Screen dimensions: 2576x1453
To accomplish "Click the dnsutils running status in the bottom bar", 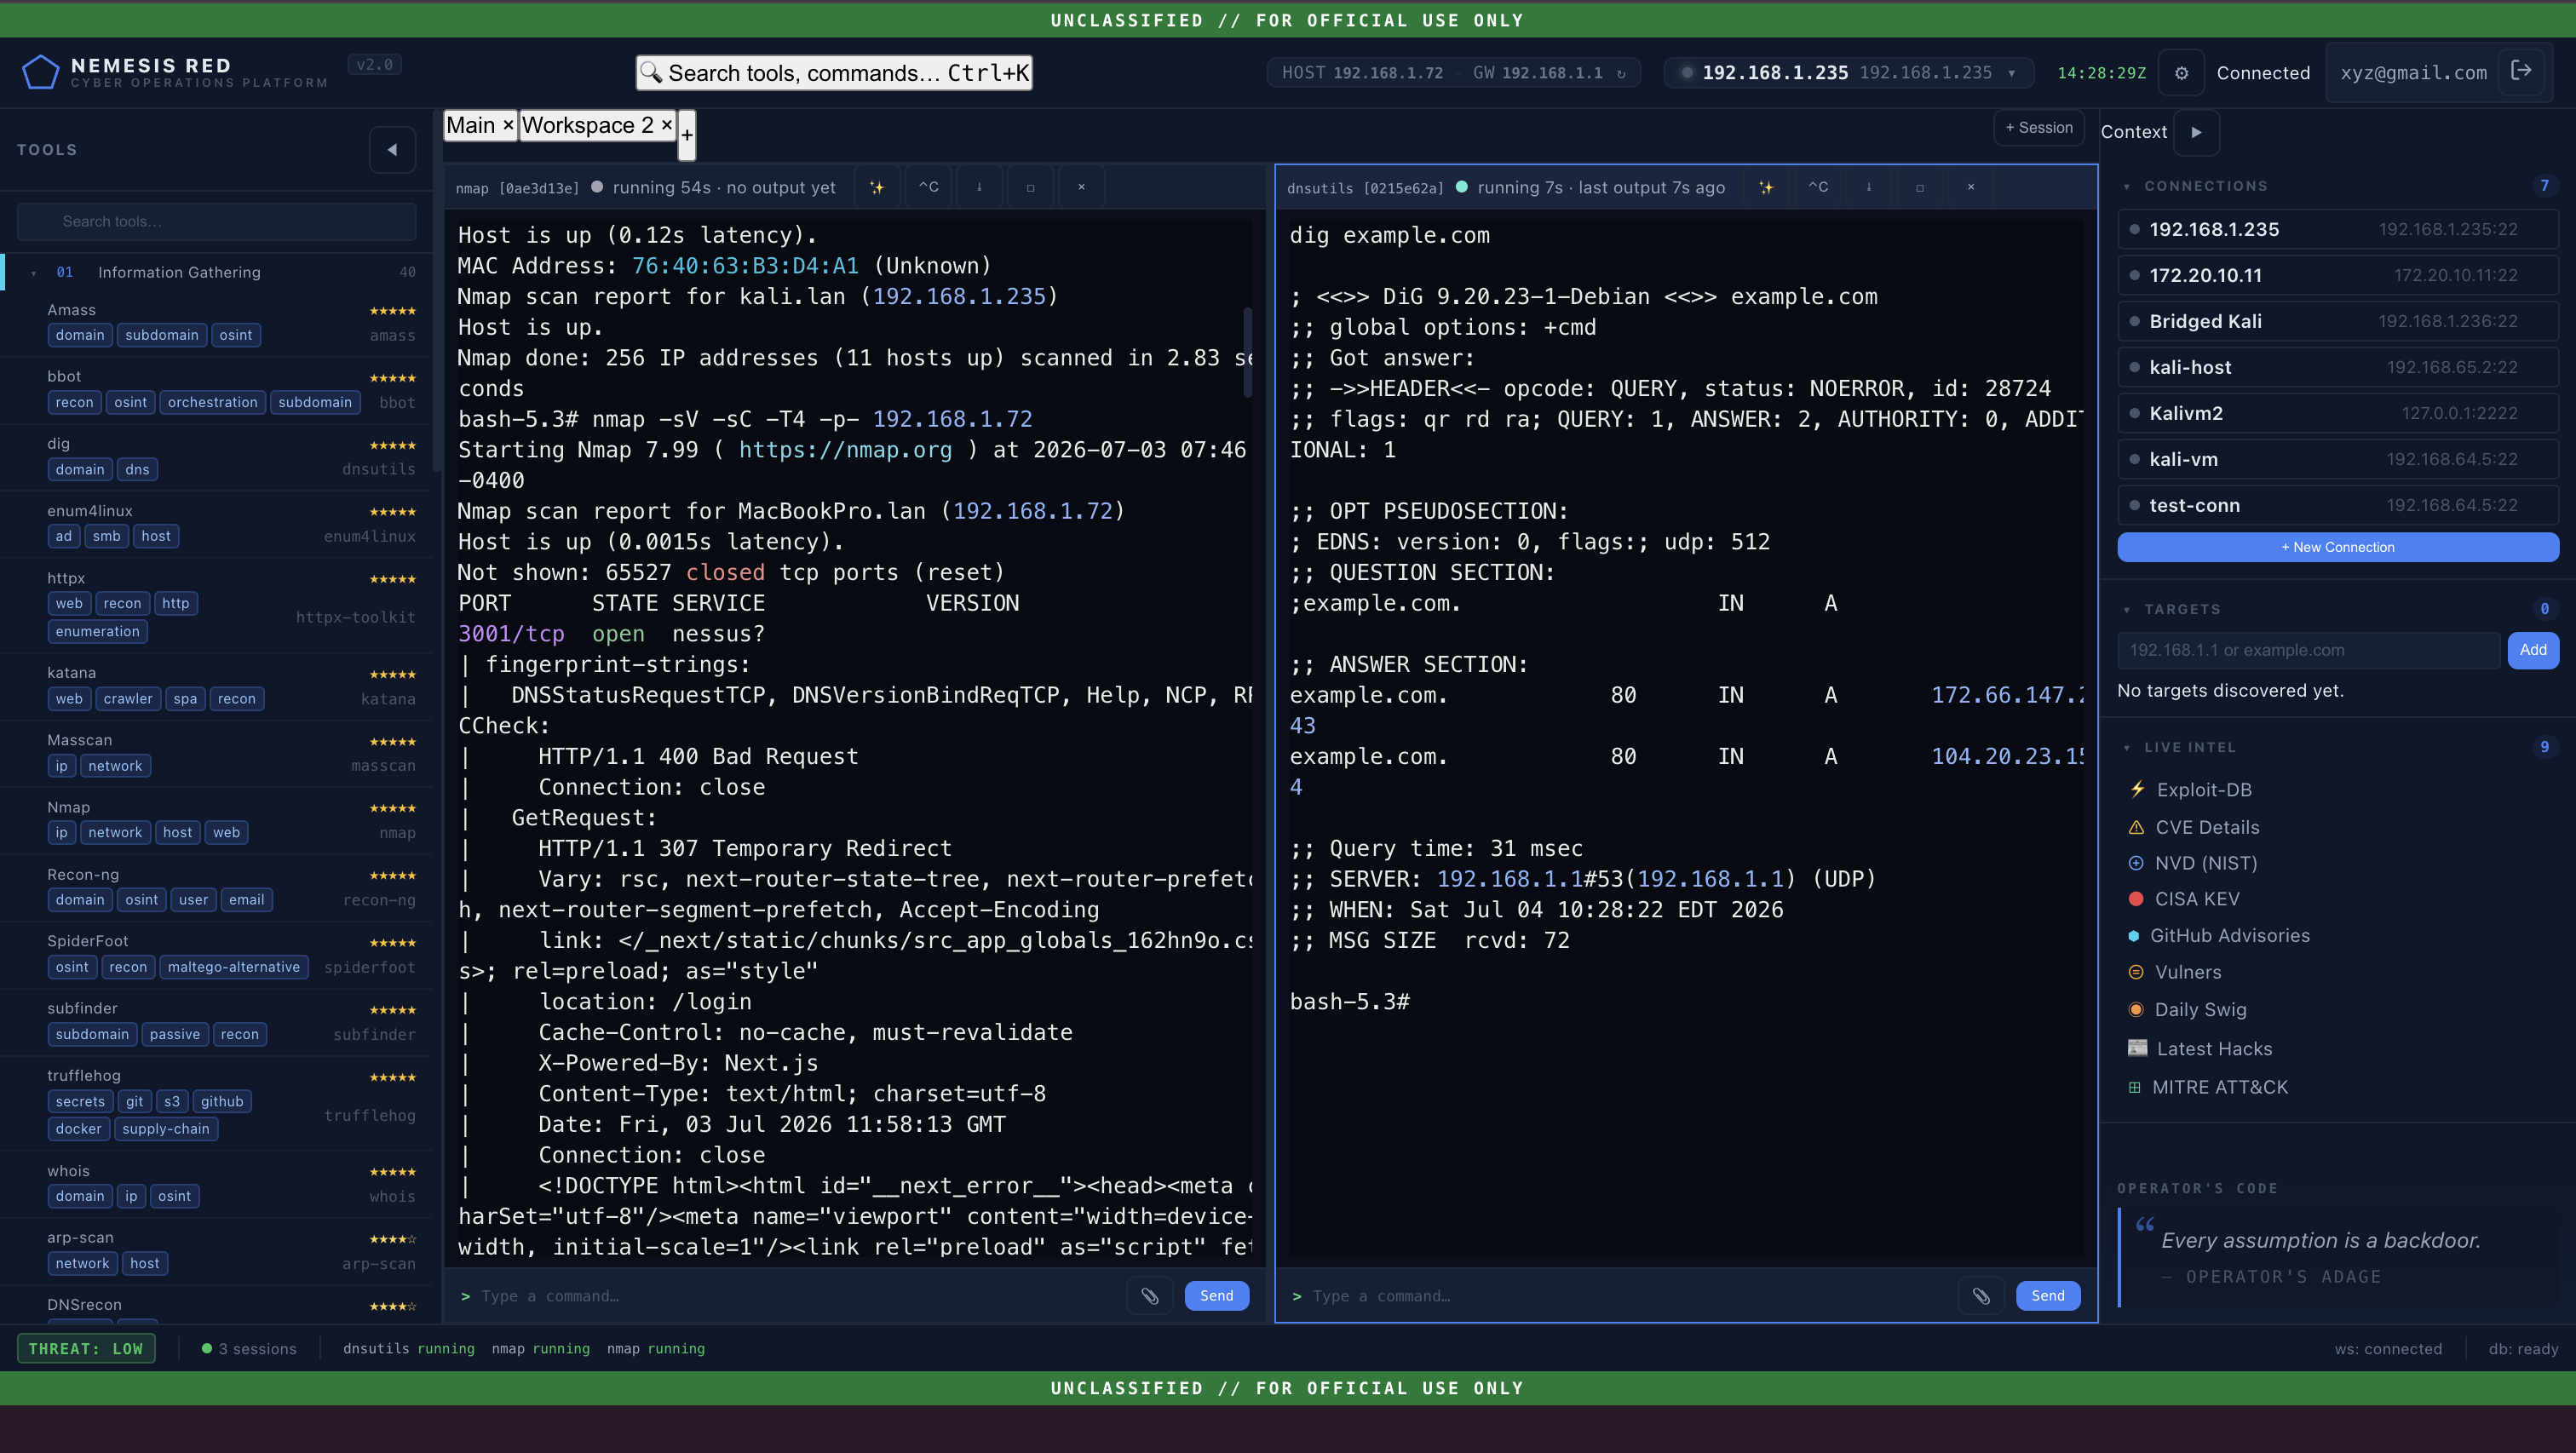I will [x=408, y=1349].
